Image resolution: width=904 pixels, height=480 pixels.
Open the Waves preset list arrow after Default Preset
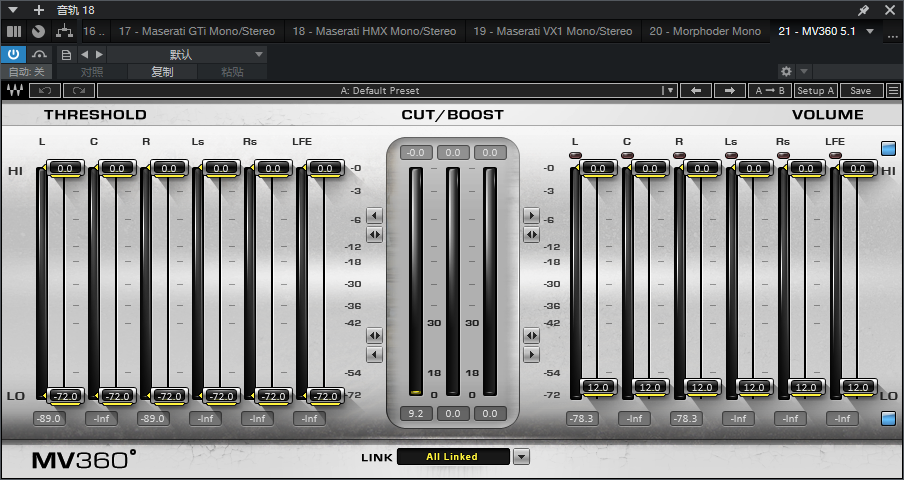669,90
